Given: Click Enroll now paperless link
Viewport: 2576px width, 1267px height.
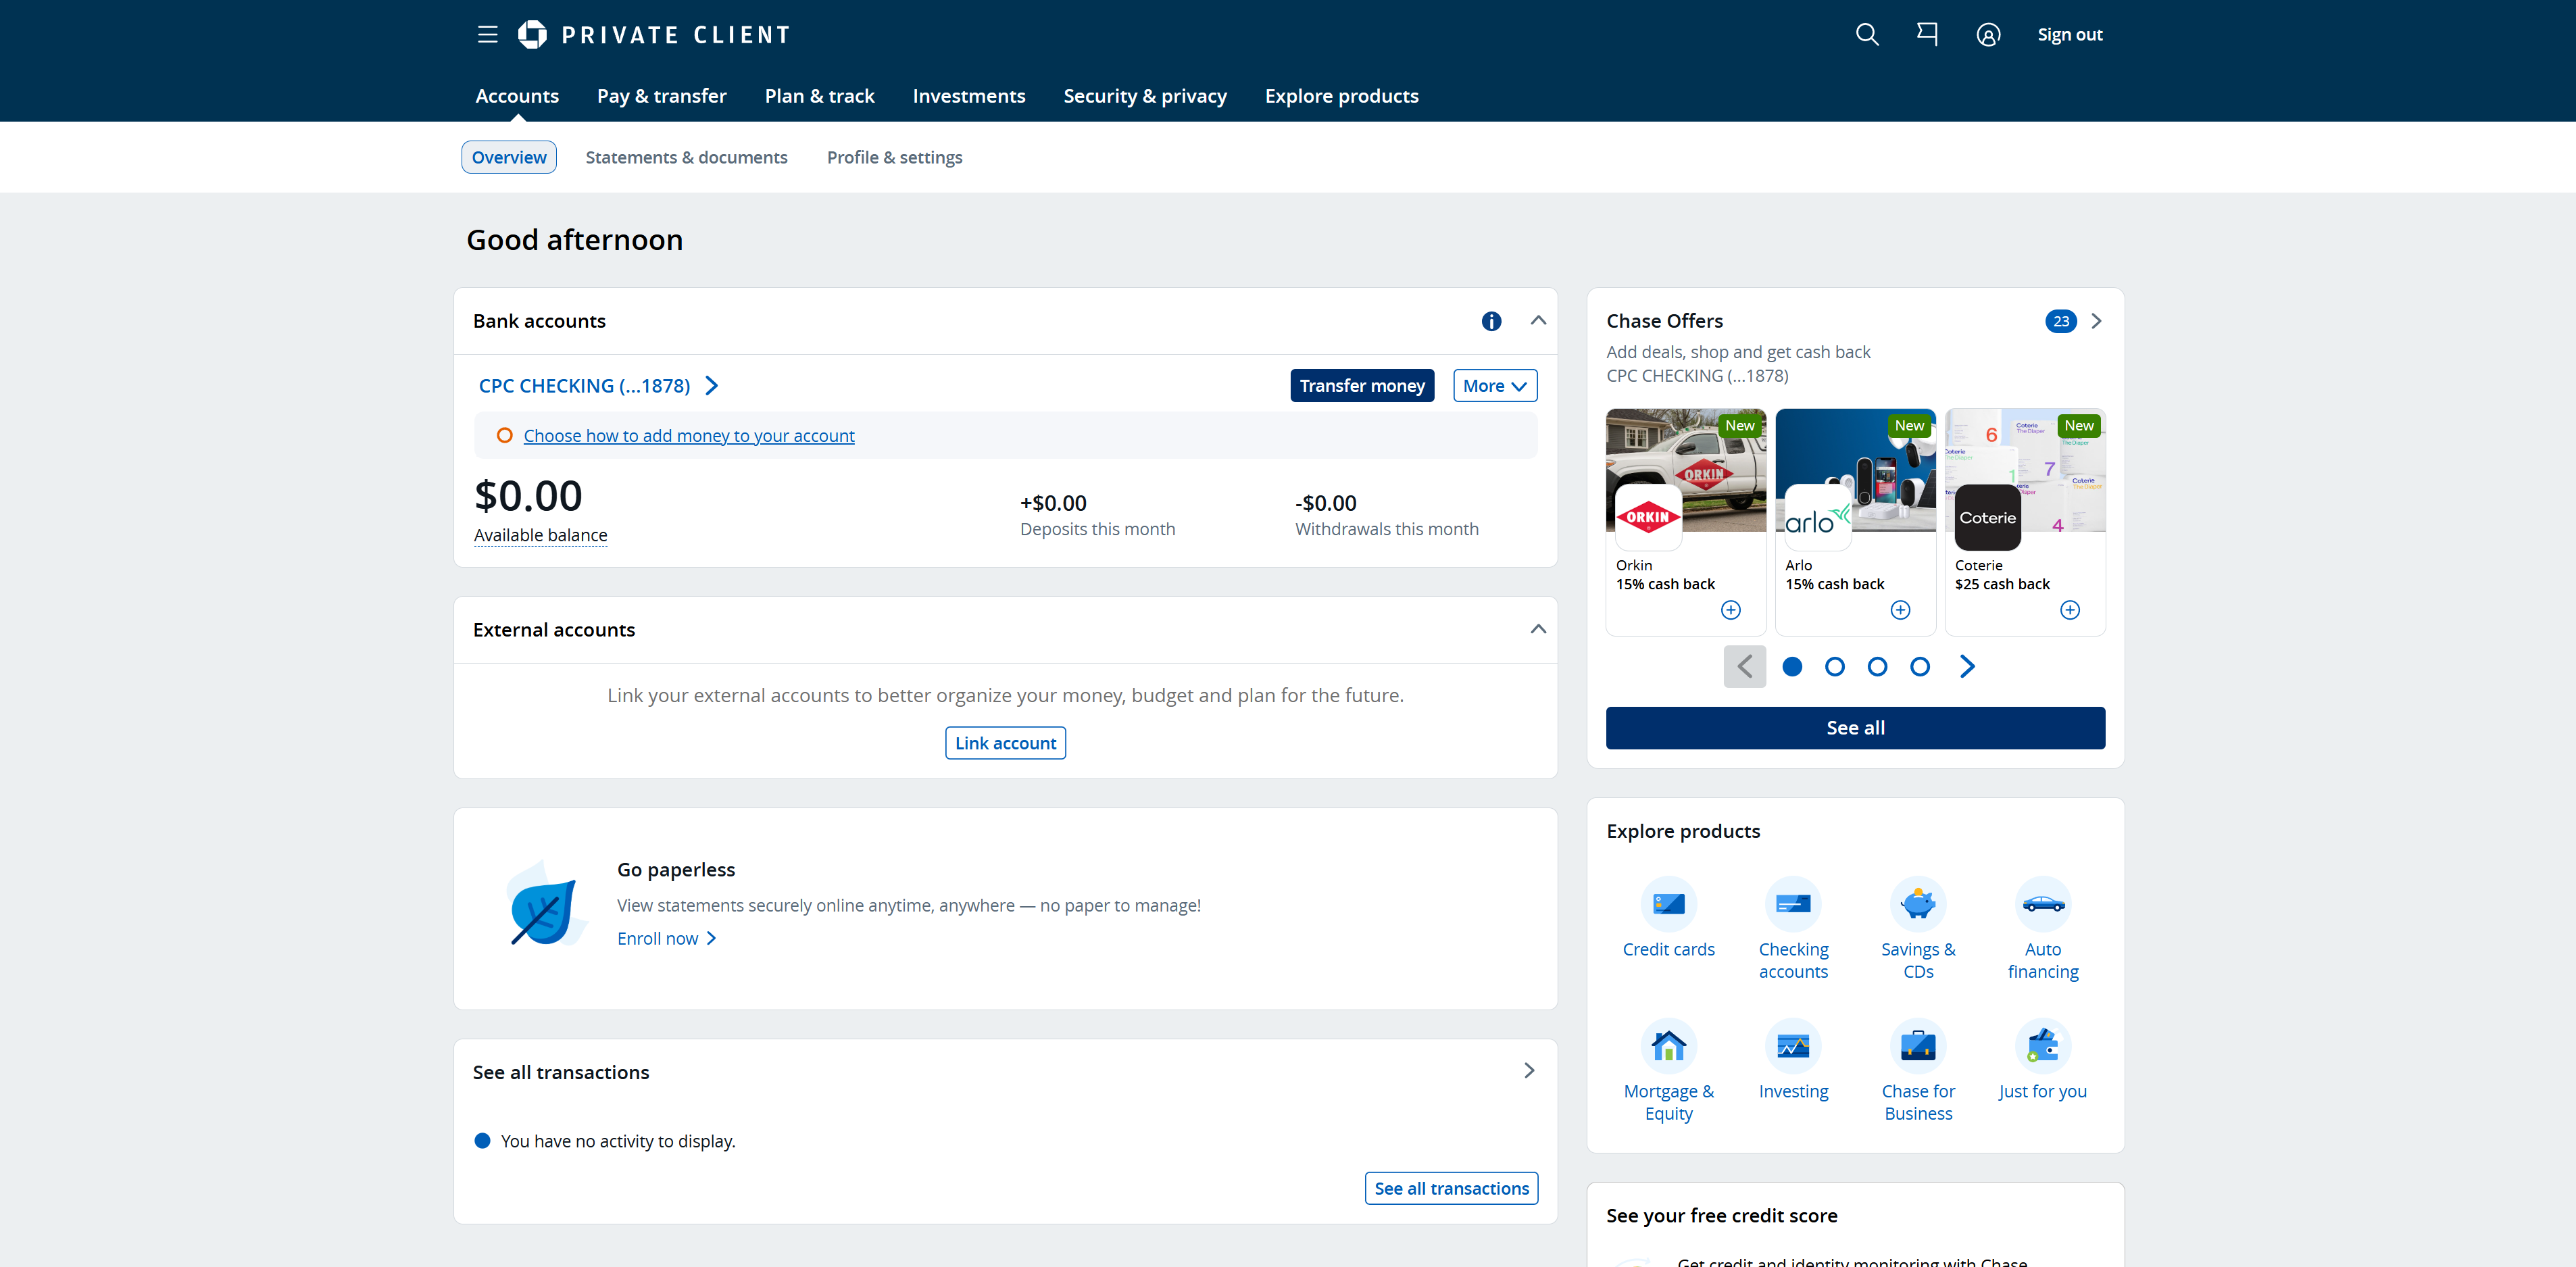Looking at the screenshot, I should [666, 938].
